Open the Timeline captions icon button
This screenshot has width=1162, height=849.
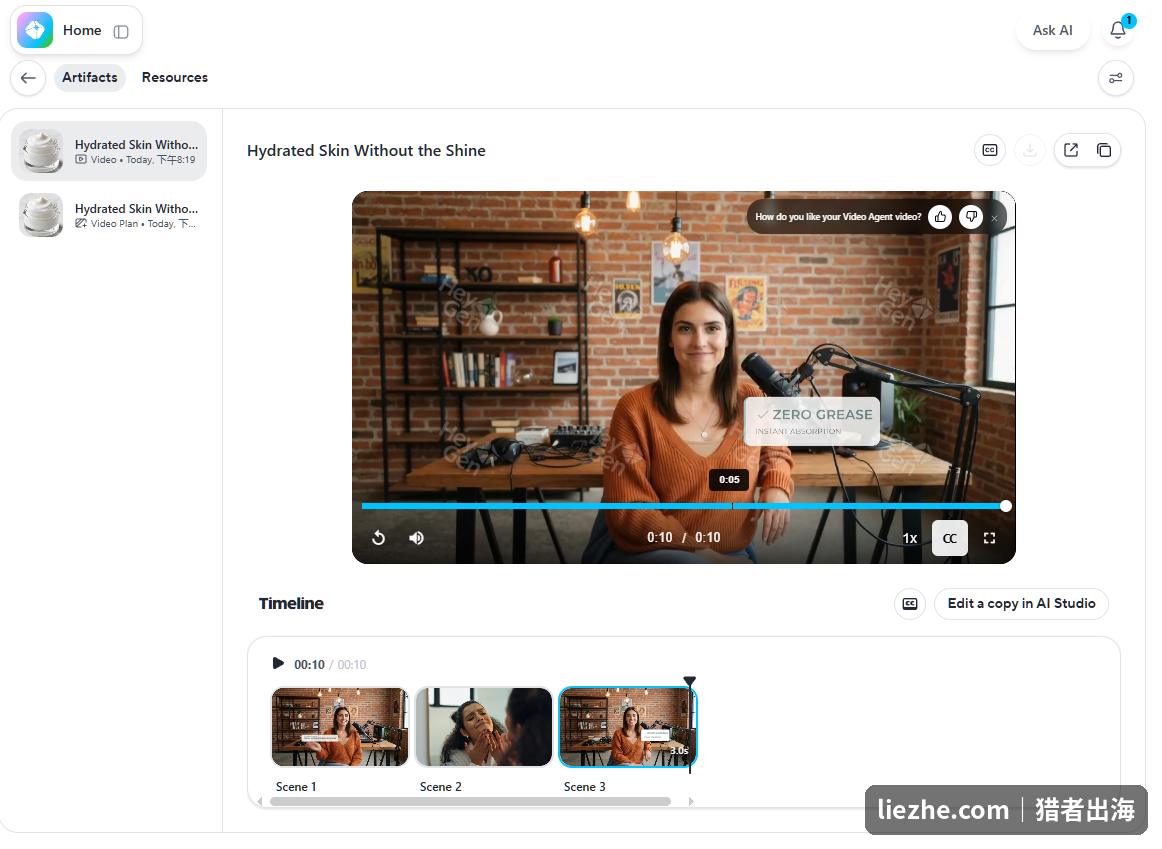click(910, 604)
